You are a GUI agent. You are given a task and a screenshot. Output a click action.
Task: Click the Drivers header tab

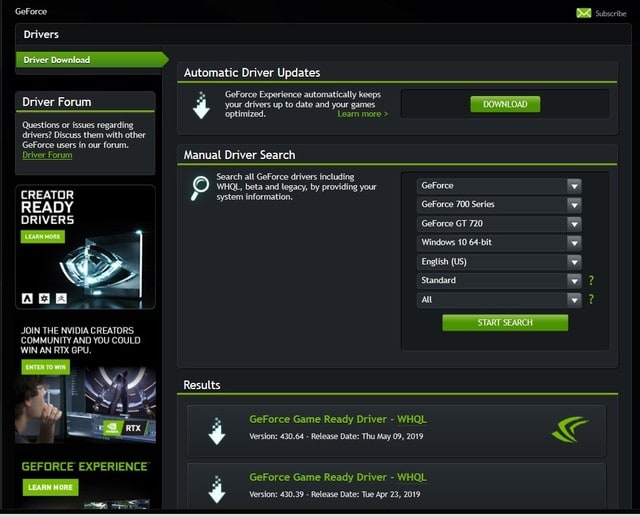pyautogui.click(x=41, y=34)
